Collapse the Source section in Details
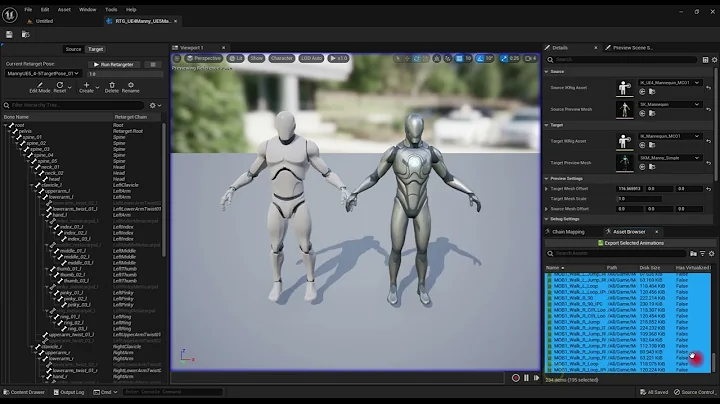This screenshot has height=404, width=720. click(x=546, y=72)
